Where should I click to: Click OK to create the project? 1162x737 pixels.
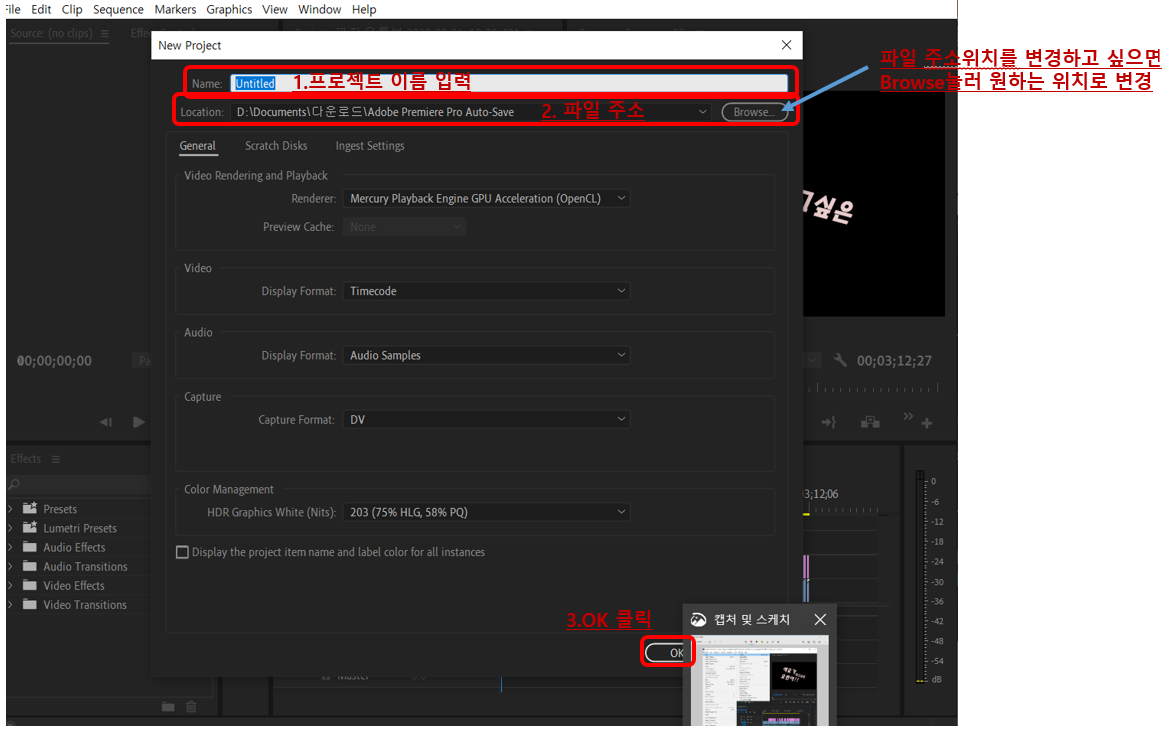(x=668, y=653)
